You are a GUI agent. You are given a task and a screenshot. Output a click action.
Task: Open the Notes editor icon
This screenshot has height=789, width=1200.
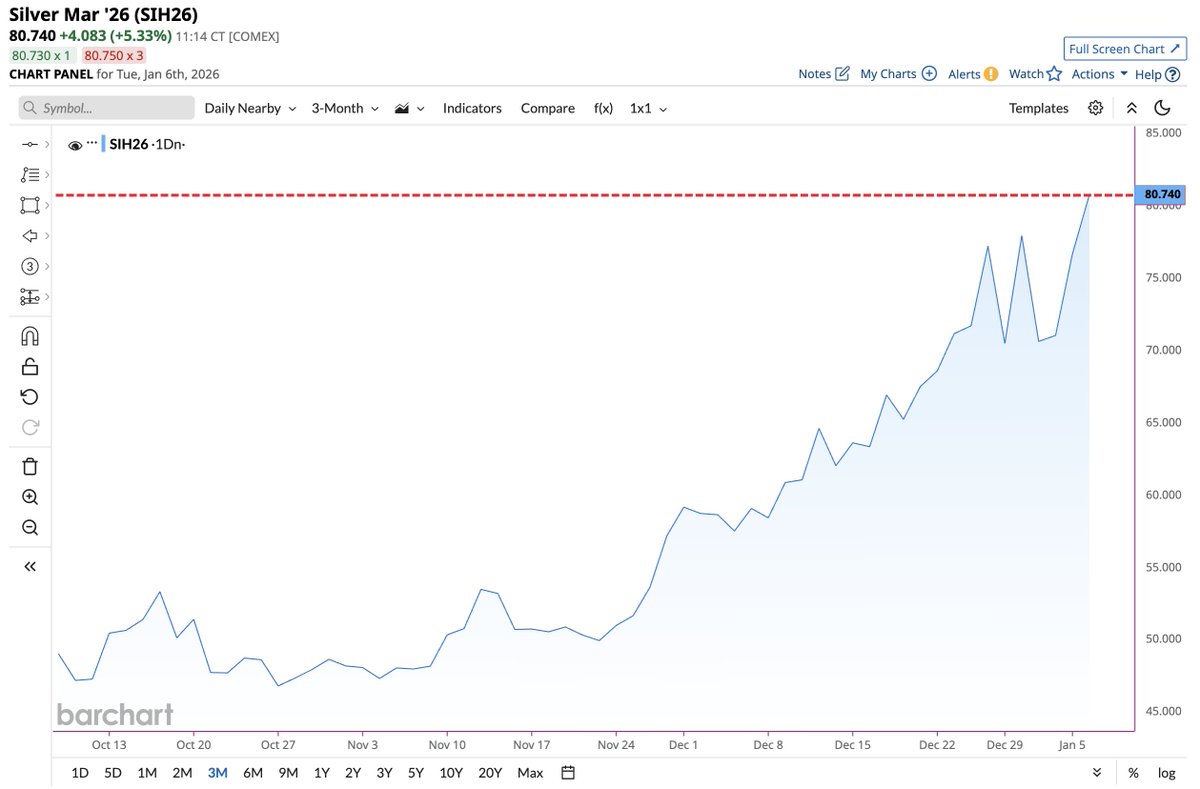tap(842, 74)
